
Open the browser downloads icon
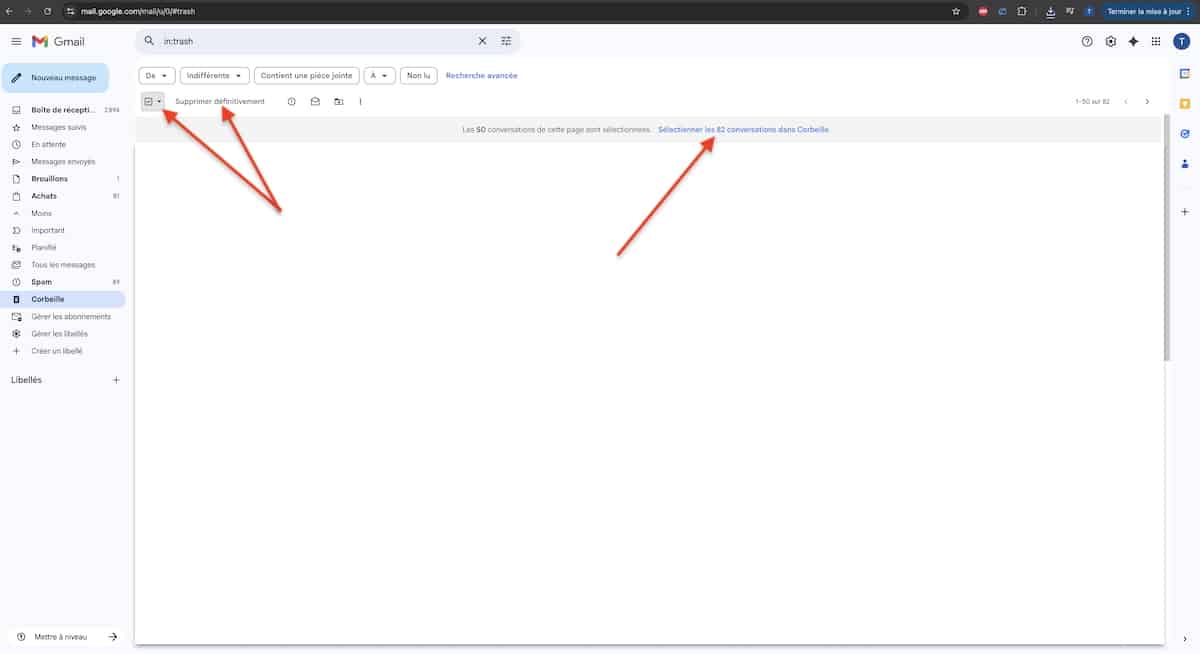pos(1051,11)
